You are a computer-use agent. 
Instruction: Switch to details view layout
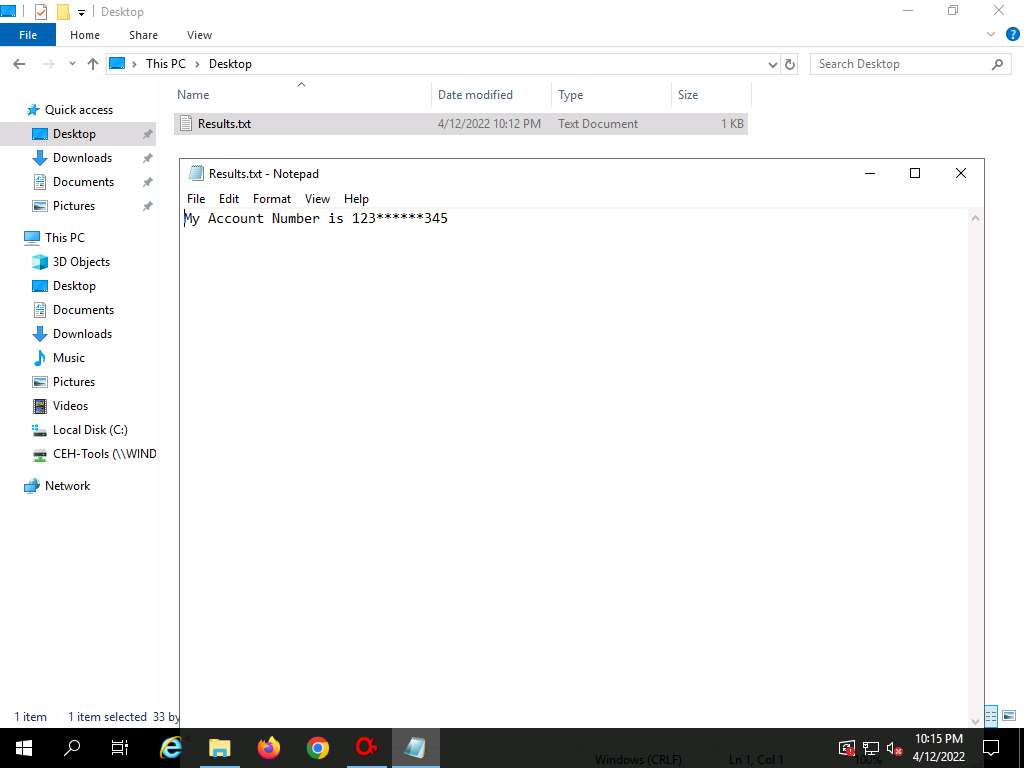point(991,716)
